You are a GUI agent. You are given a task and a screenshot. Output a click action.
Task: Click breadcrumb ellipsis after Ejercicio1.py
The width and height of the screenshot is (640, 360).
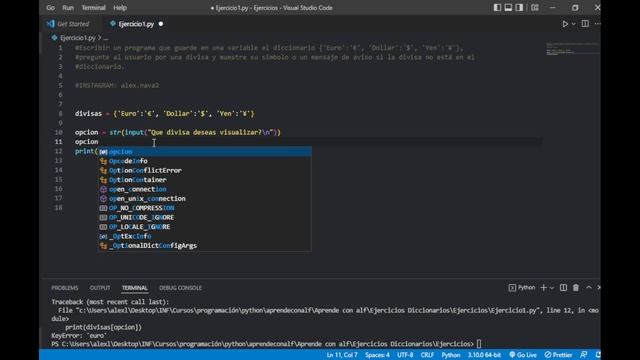pyautogui.click(x=106, y=38)
